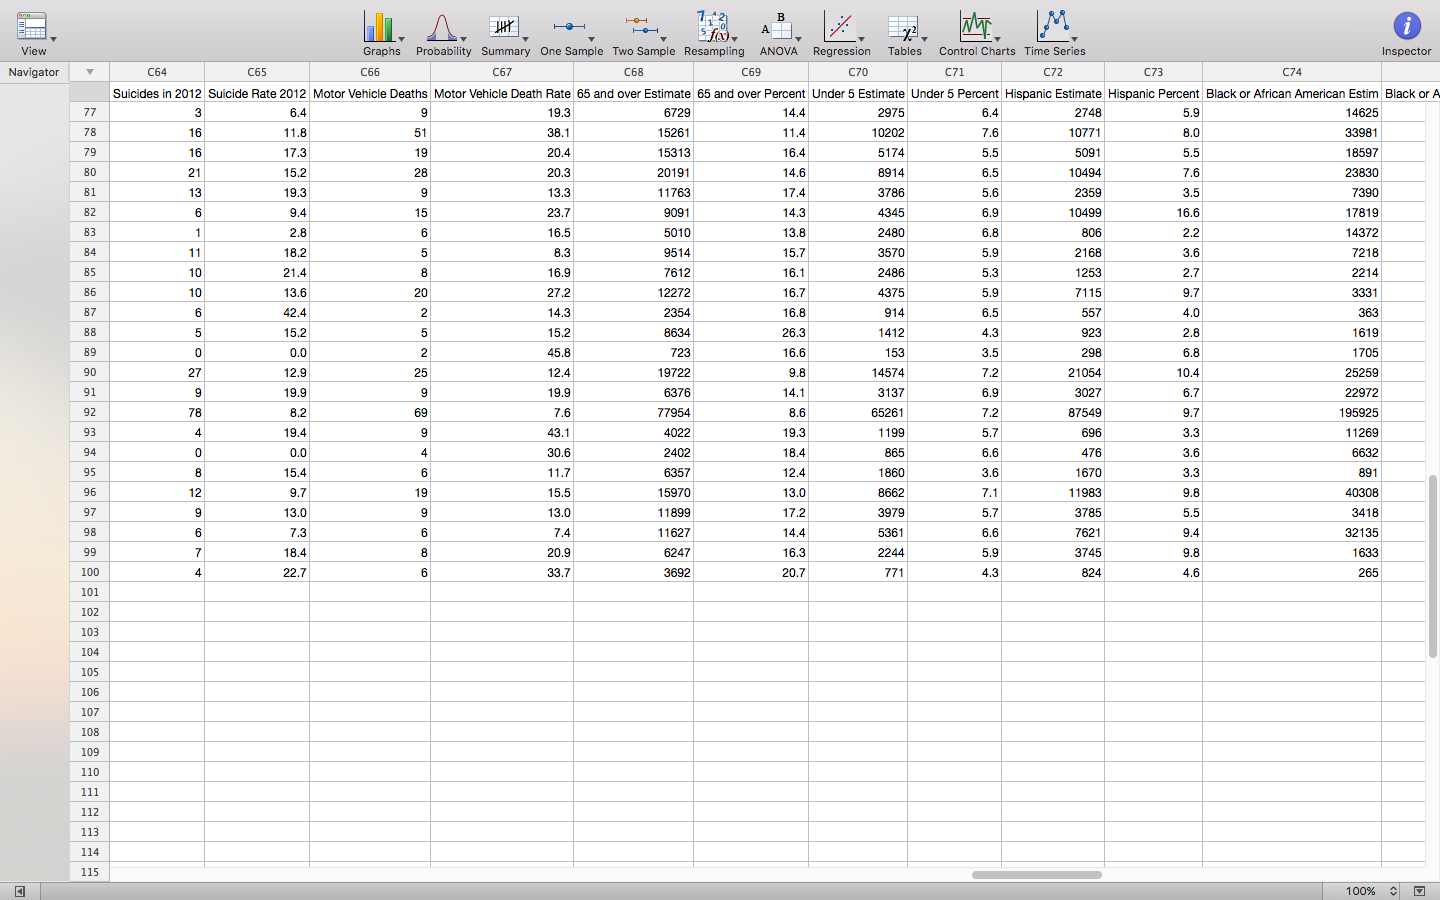Select the One Sample test icon

point(571,33)
